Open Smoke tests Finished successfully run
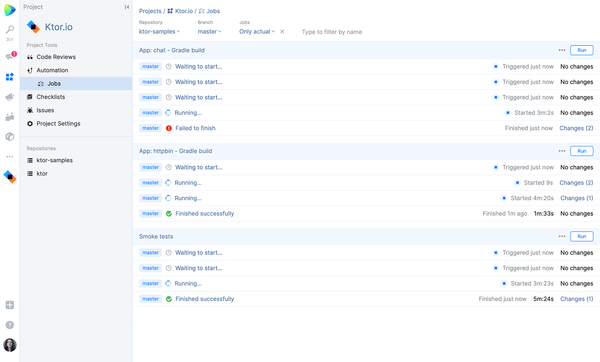 [x=205, y=299]
